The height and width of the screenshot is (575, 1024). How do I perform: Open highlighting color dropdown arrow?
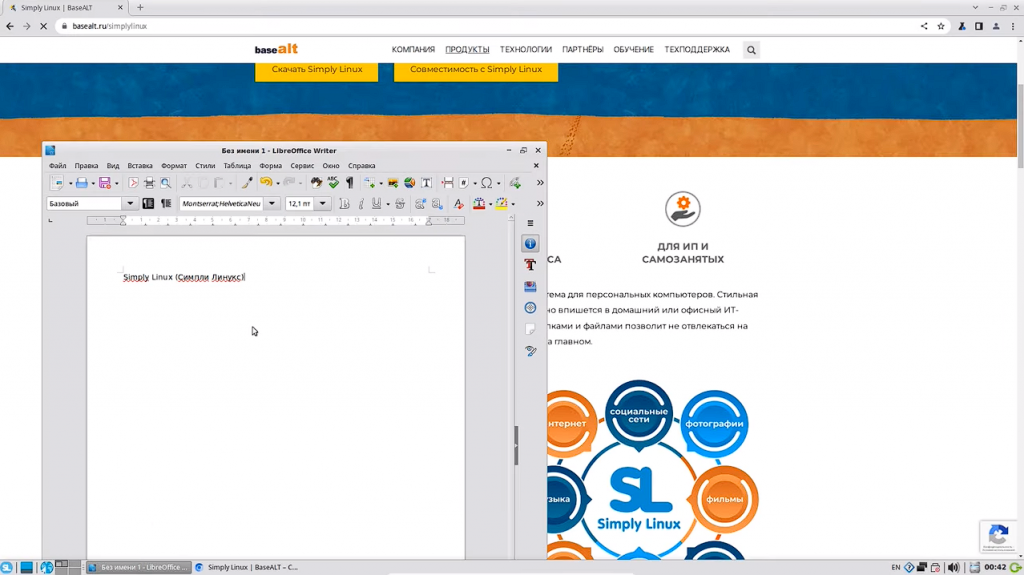[513, 204]
